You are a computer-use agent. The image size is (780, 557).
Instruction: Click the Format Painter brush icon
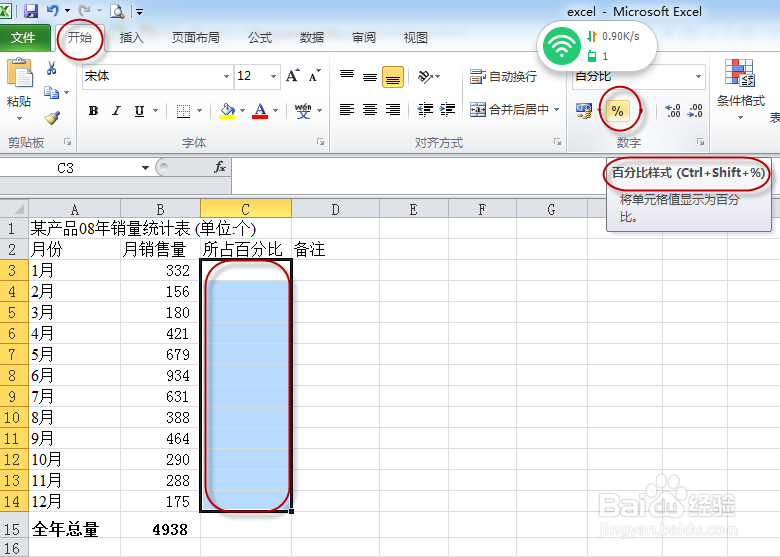(52, 117)
